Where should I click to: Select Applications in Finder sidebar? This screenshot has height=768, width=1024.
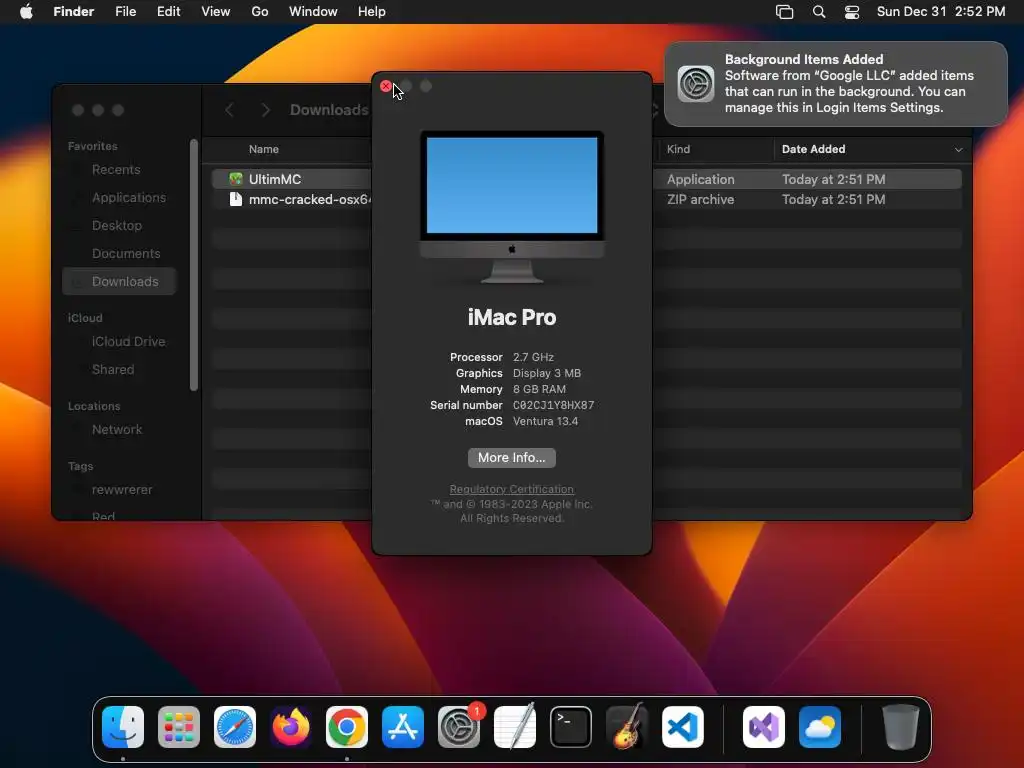pyautogui.click(x=129, y=198)
